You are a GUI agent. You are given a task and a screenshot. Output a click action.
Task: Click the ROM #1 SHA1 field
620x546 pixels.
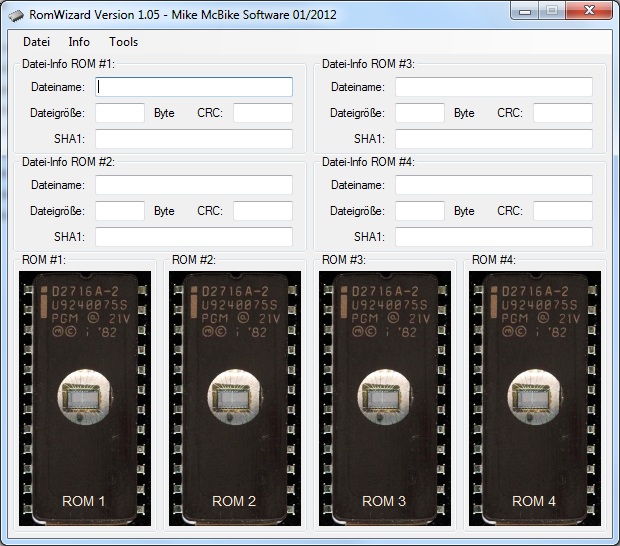pos(194,139)
